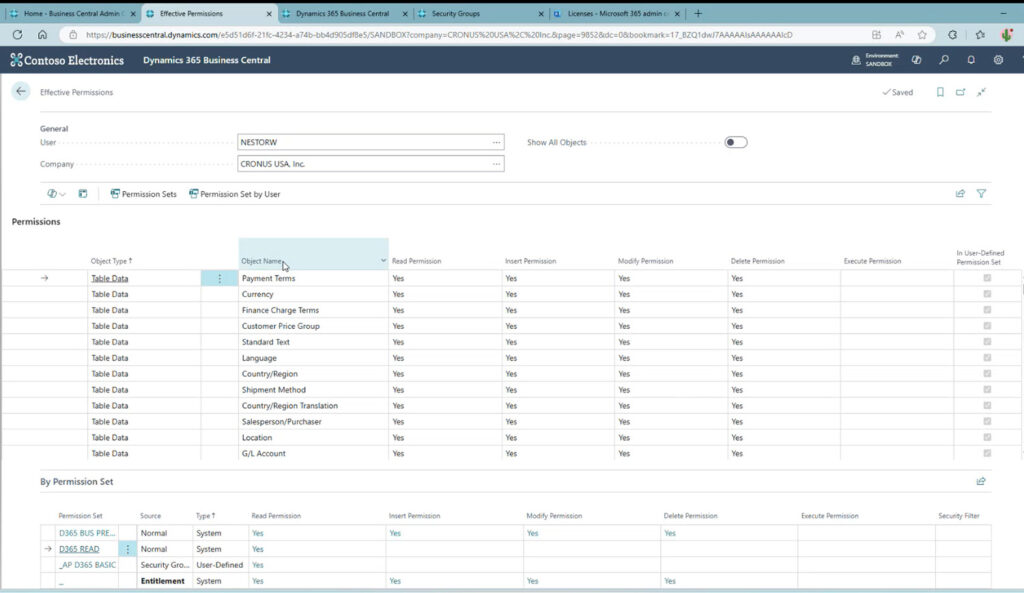Switch to Dynamics 365 Business Central tab

click(x=345, y=13)
